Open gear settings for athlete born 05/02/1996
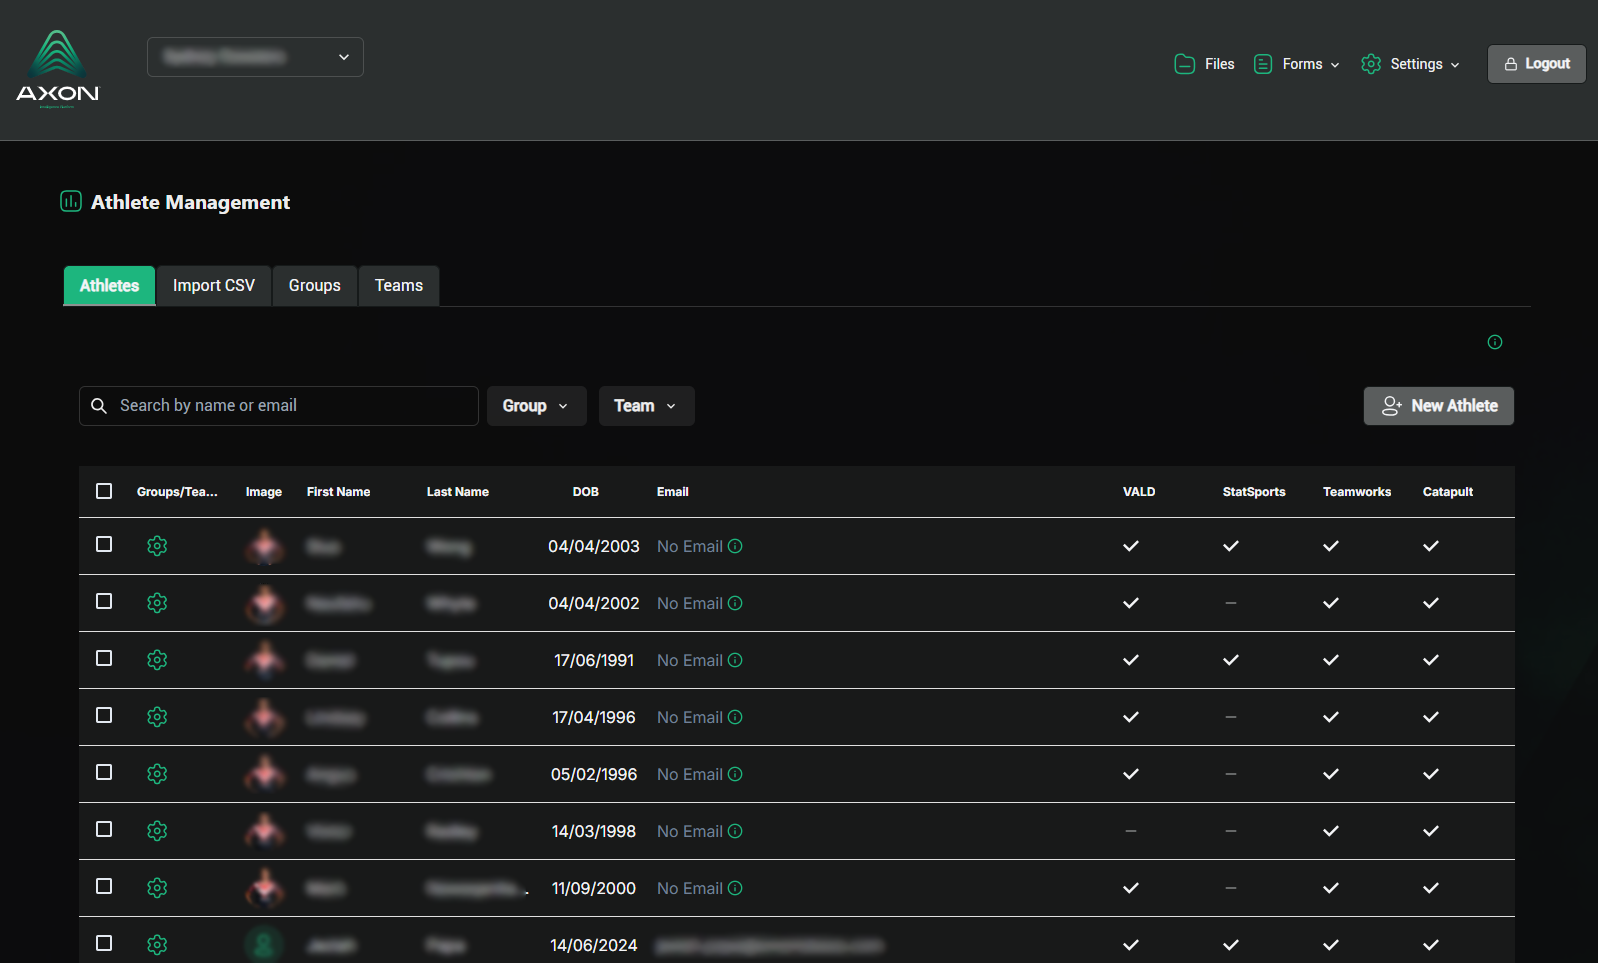This screenshot has height=963, width=1598. (157, 774)
